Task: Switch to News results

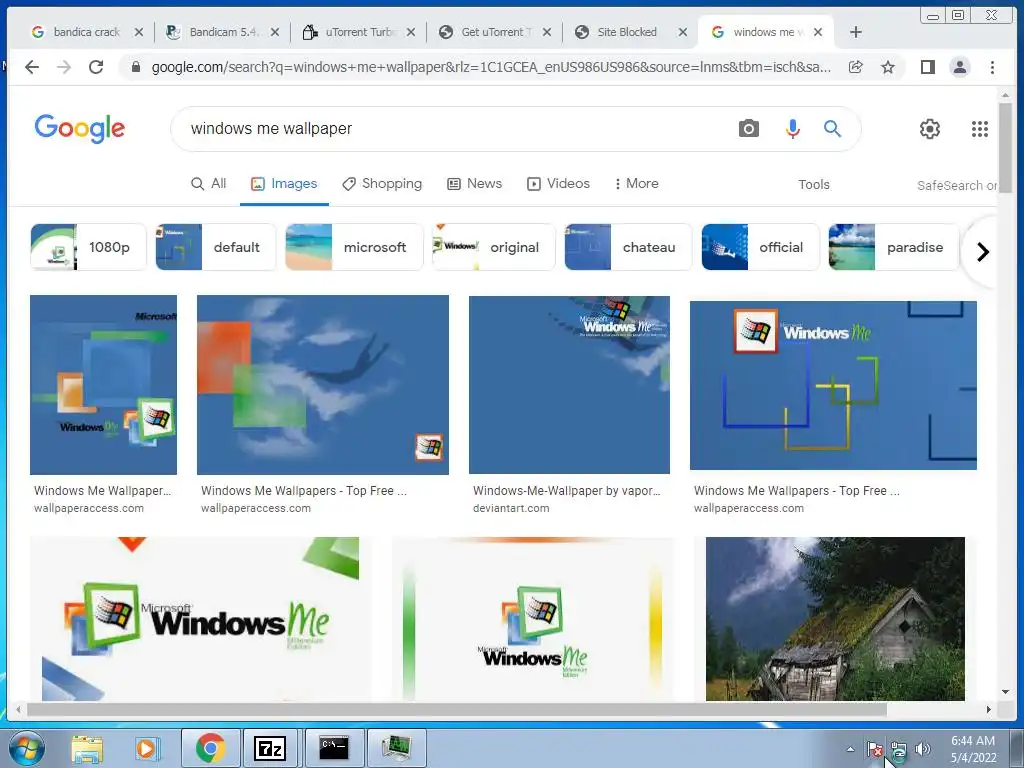Action: [474, 184]
